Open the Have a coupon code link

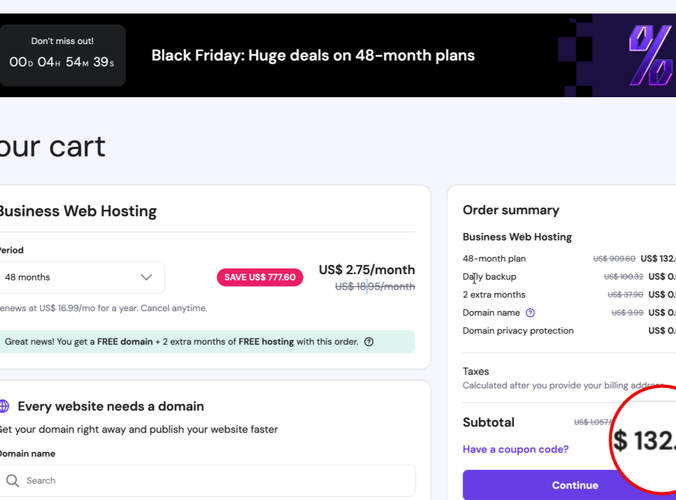coord(515,450)
